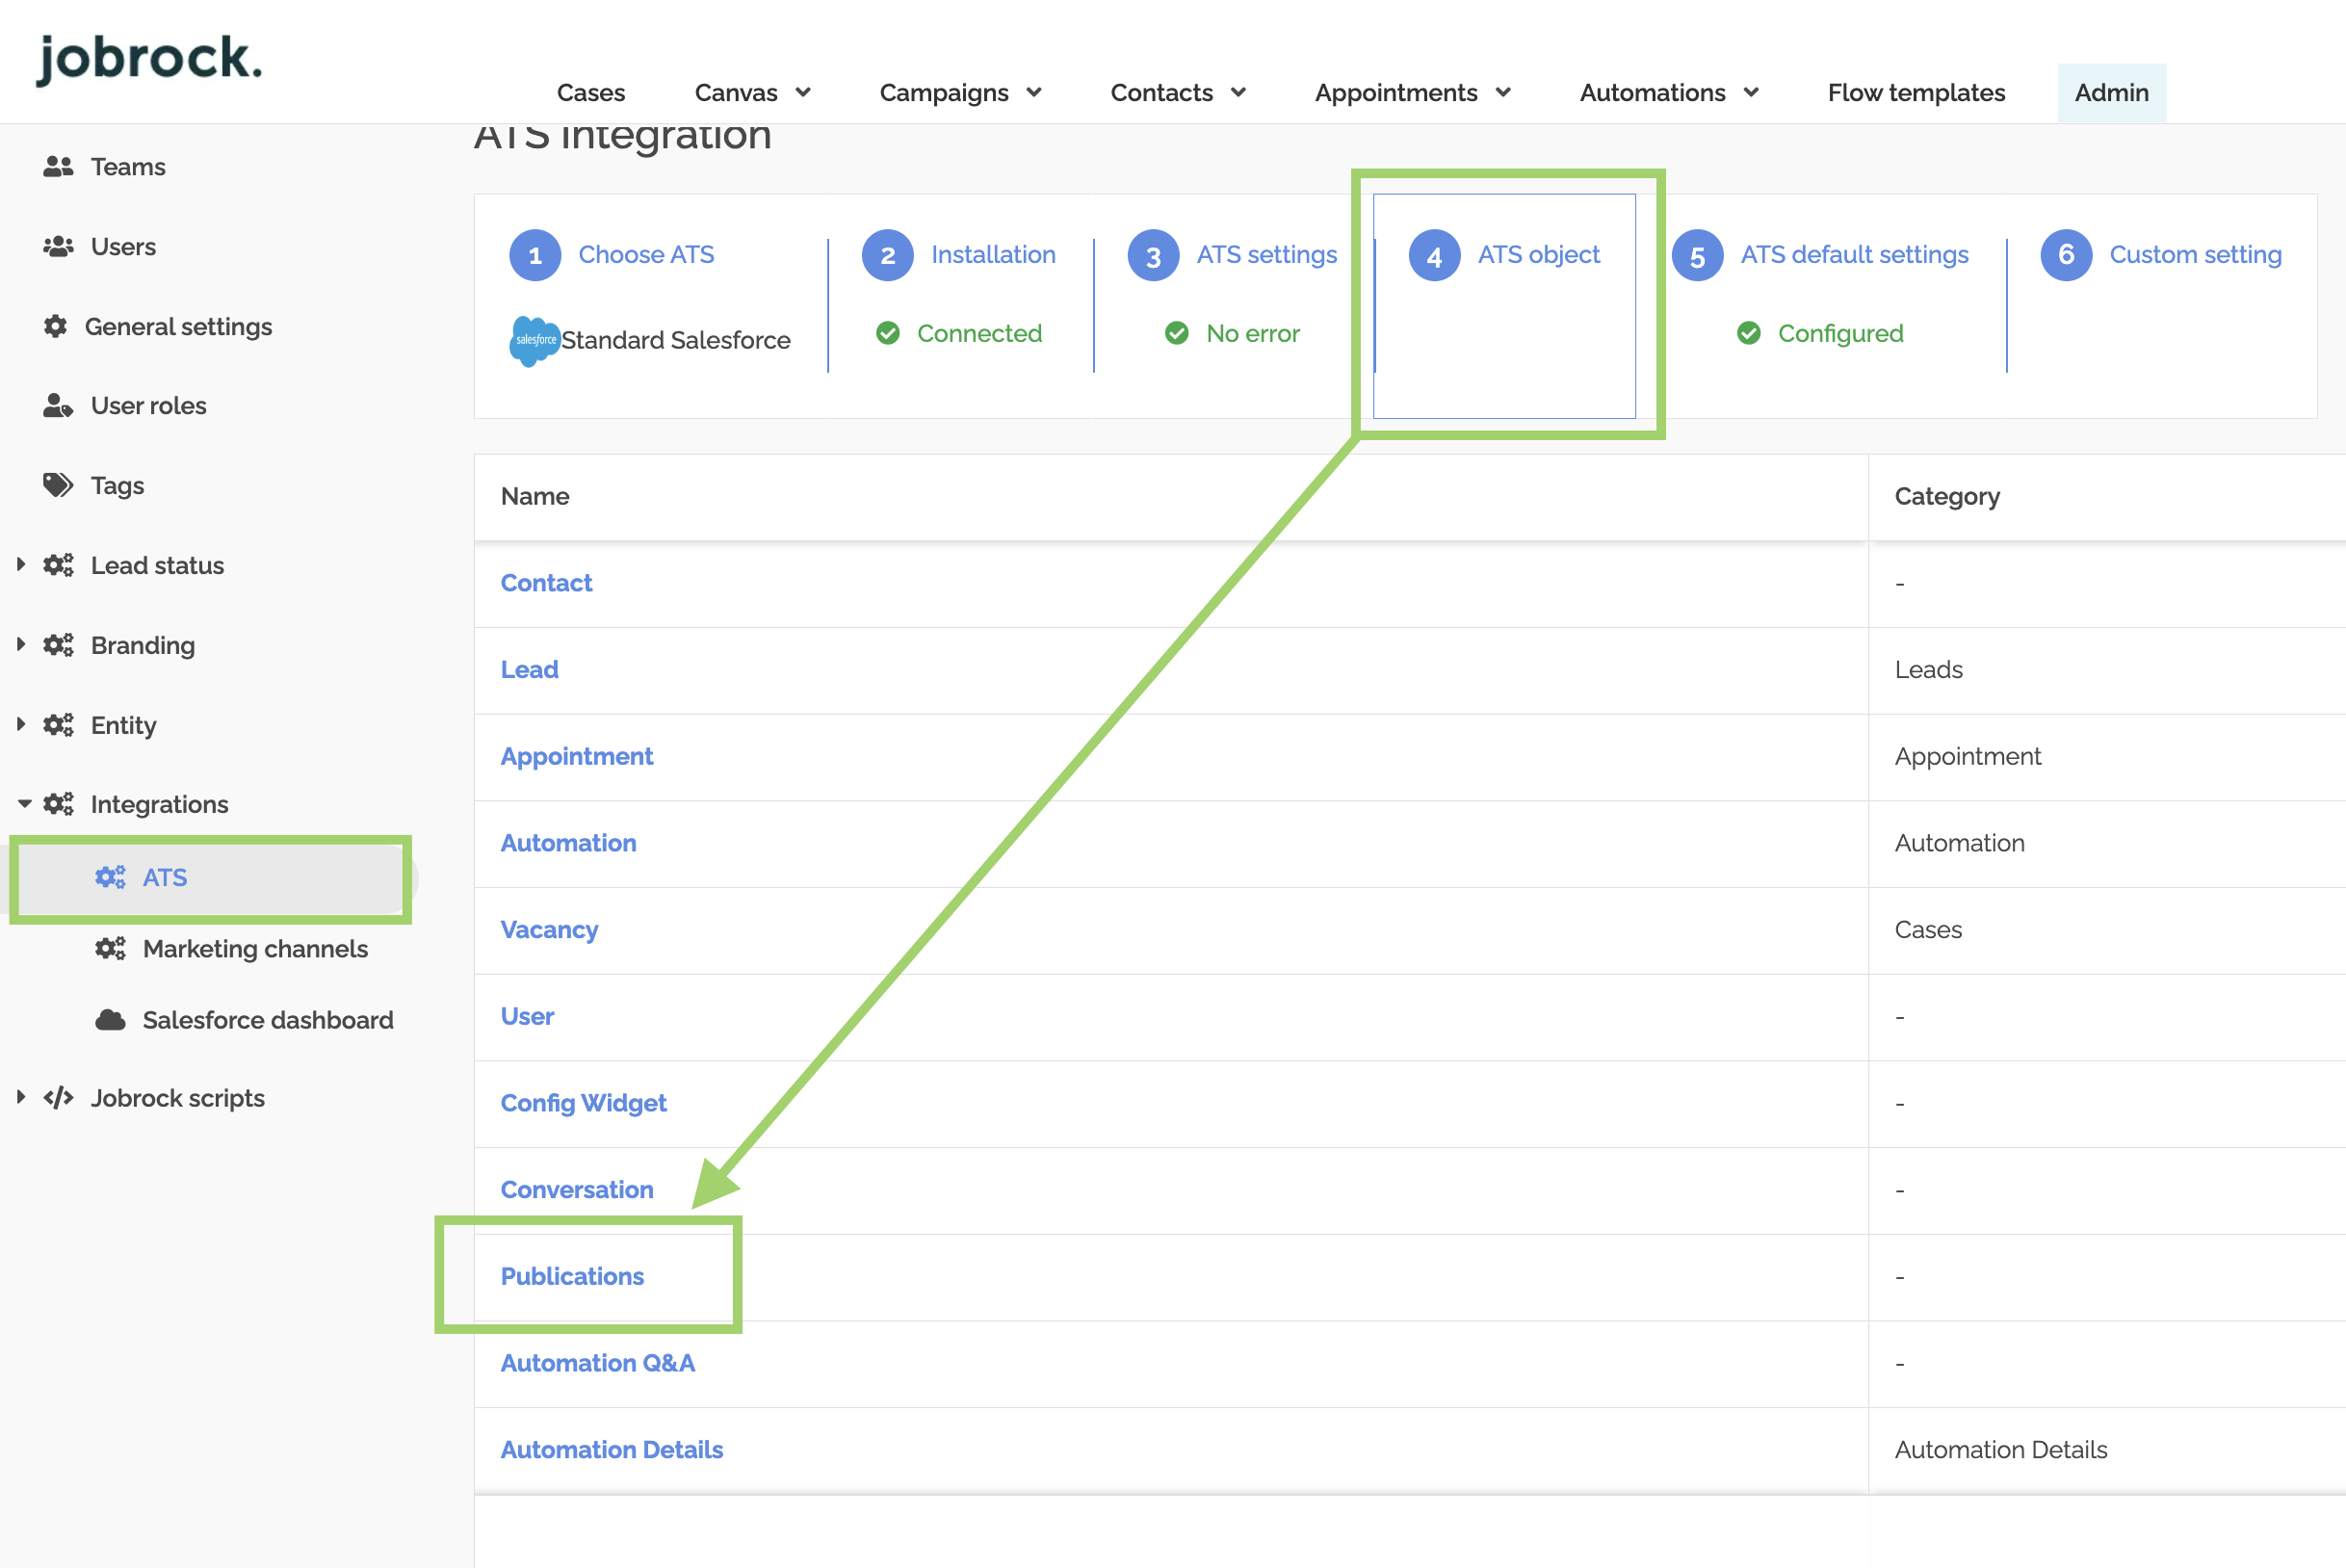Click step number 5 circle
2346x1568 pixels.
pyautogui.click(x=1697, y=256)
